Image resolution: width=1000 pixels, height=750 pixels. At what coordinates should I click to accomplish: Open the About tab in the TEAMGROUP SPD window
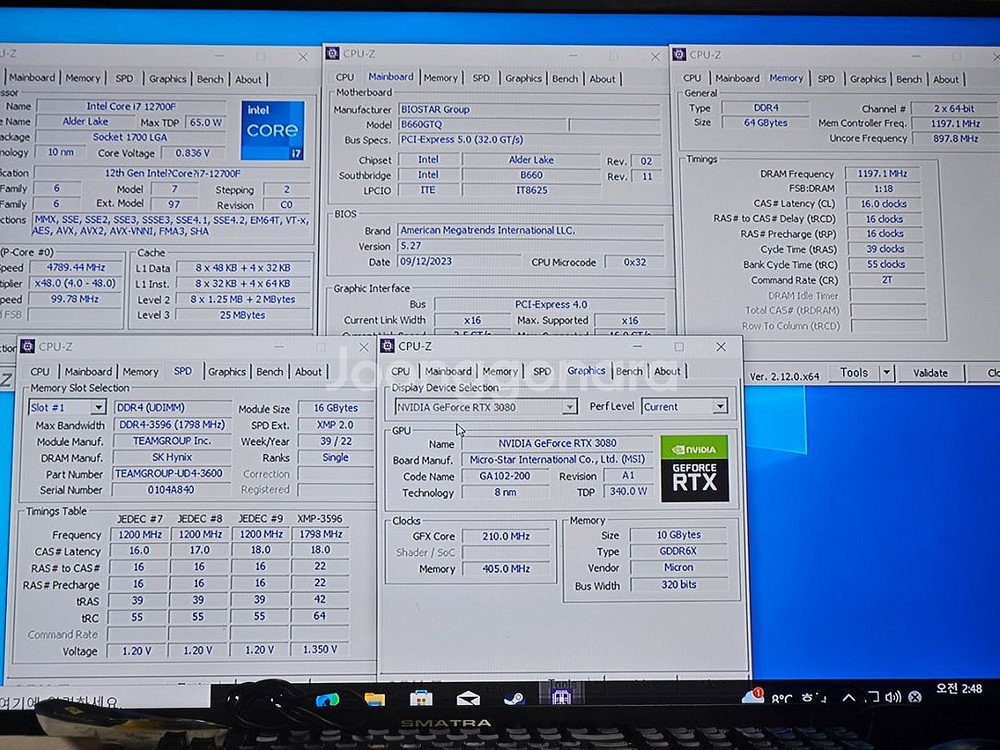point(308,372)
